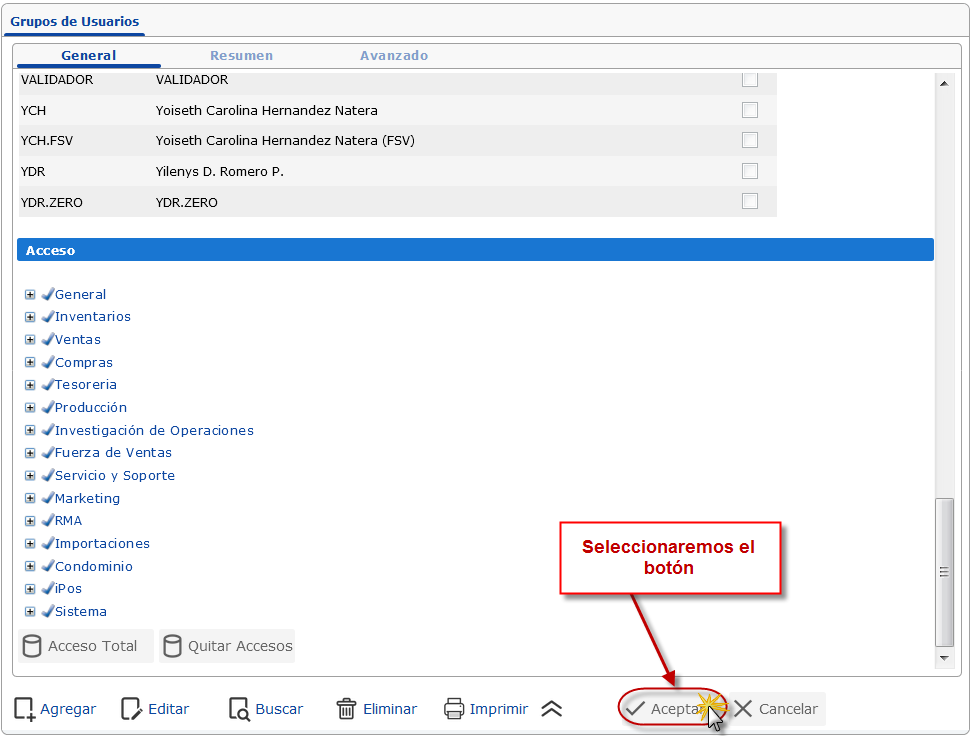972x736 pixels.
Task: Click the Acceso section header bar
Action: coord(475,250)
